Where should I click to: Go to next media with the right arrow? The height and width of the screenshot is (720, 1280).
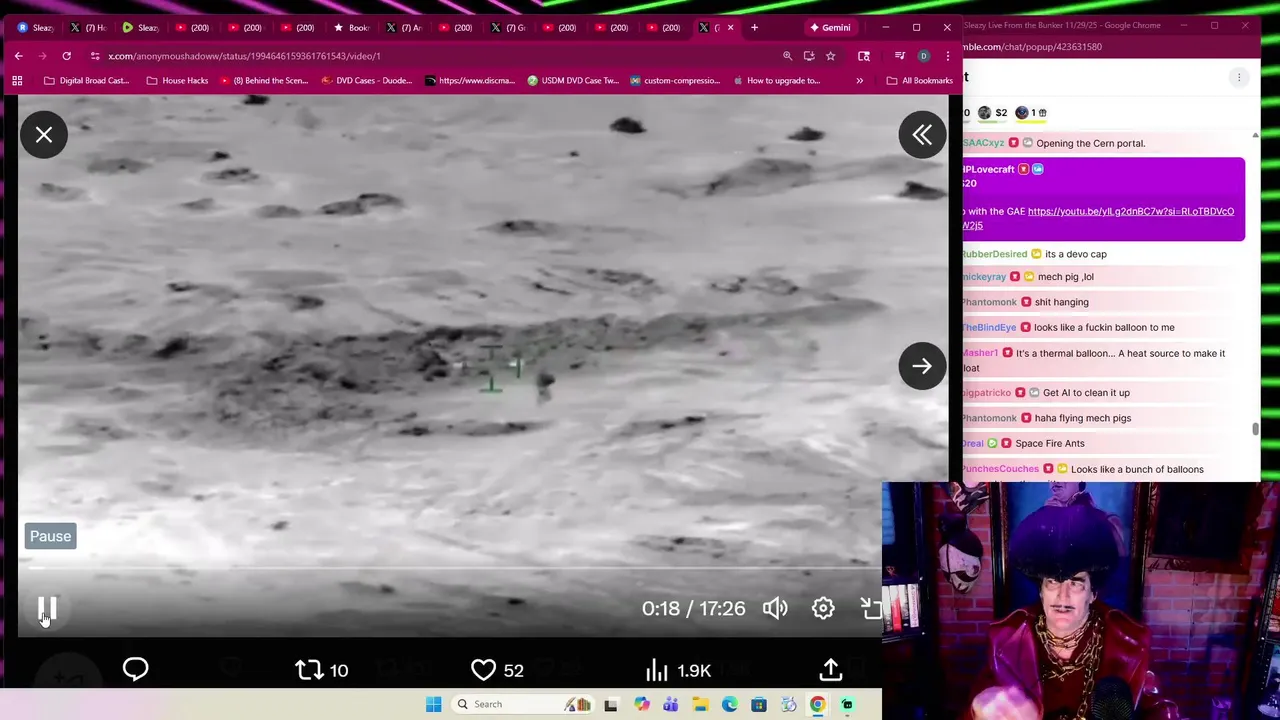[x=922, y=366]
